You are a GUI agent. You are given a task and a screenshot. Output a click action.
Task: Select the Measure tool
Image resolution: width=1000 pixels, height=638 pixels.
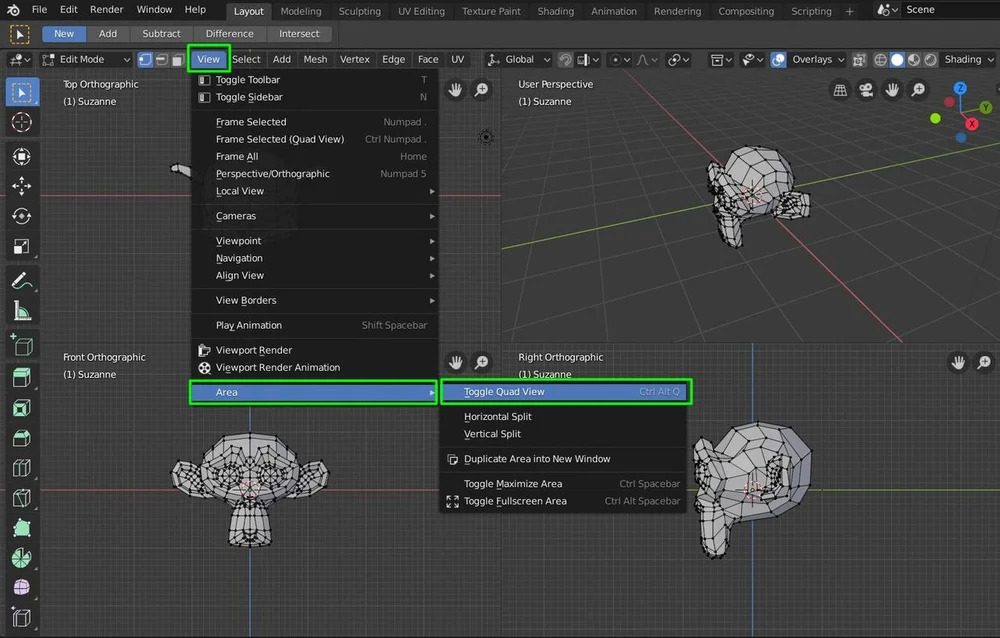(22, 311)
